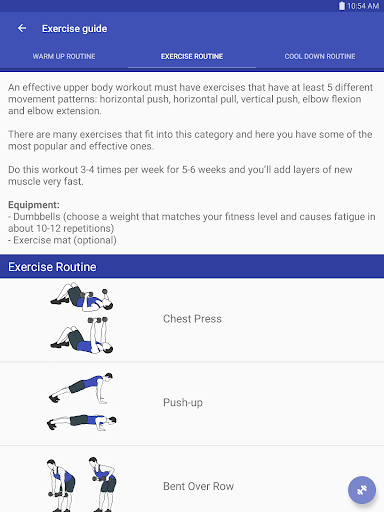The height and width of the screenshot is (512, 384).
Task: Open the Chest Press illustration
Action: pyautogui.click(x=82, y=318)
